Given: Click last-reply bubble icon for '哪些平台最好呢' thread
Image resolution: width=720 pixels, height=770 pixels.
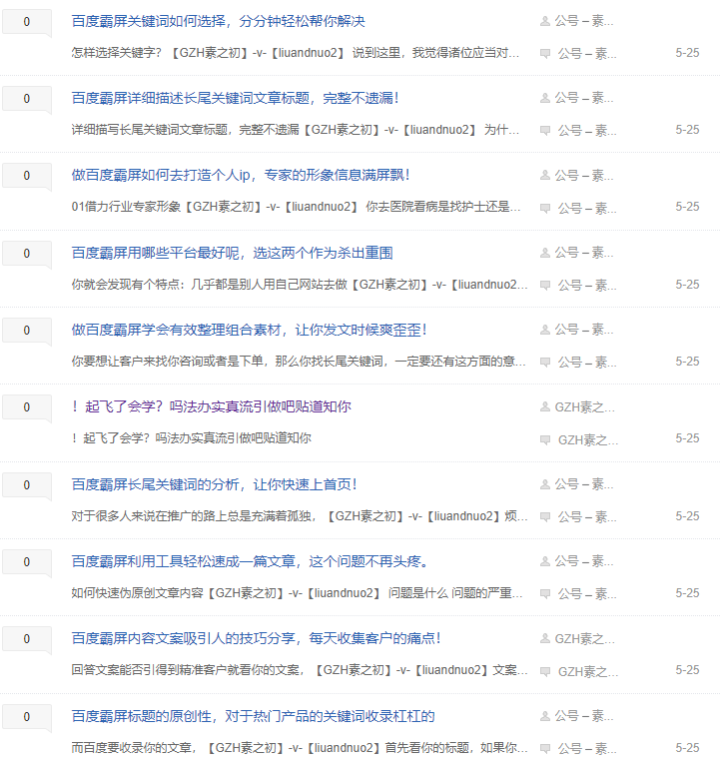Looking at the screenshot, I should coord(545,285).
